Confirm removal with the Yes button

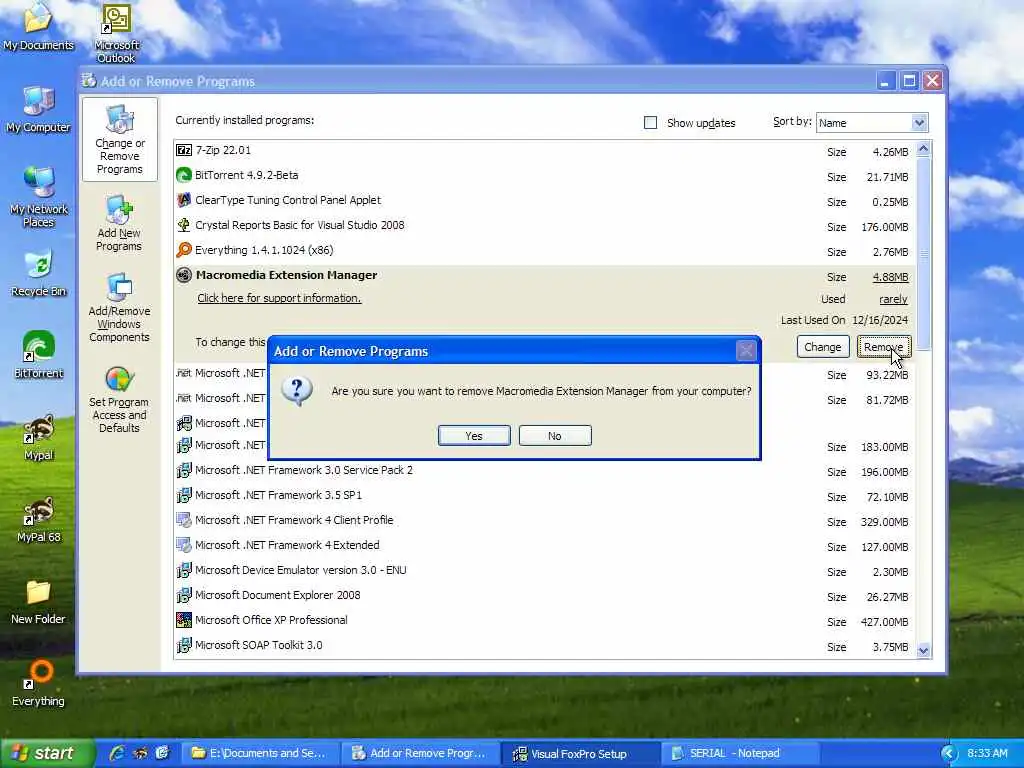[x=474, y=436]
